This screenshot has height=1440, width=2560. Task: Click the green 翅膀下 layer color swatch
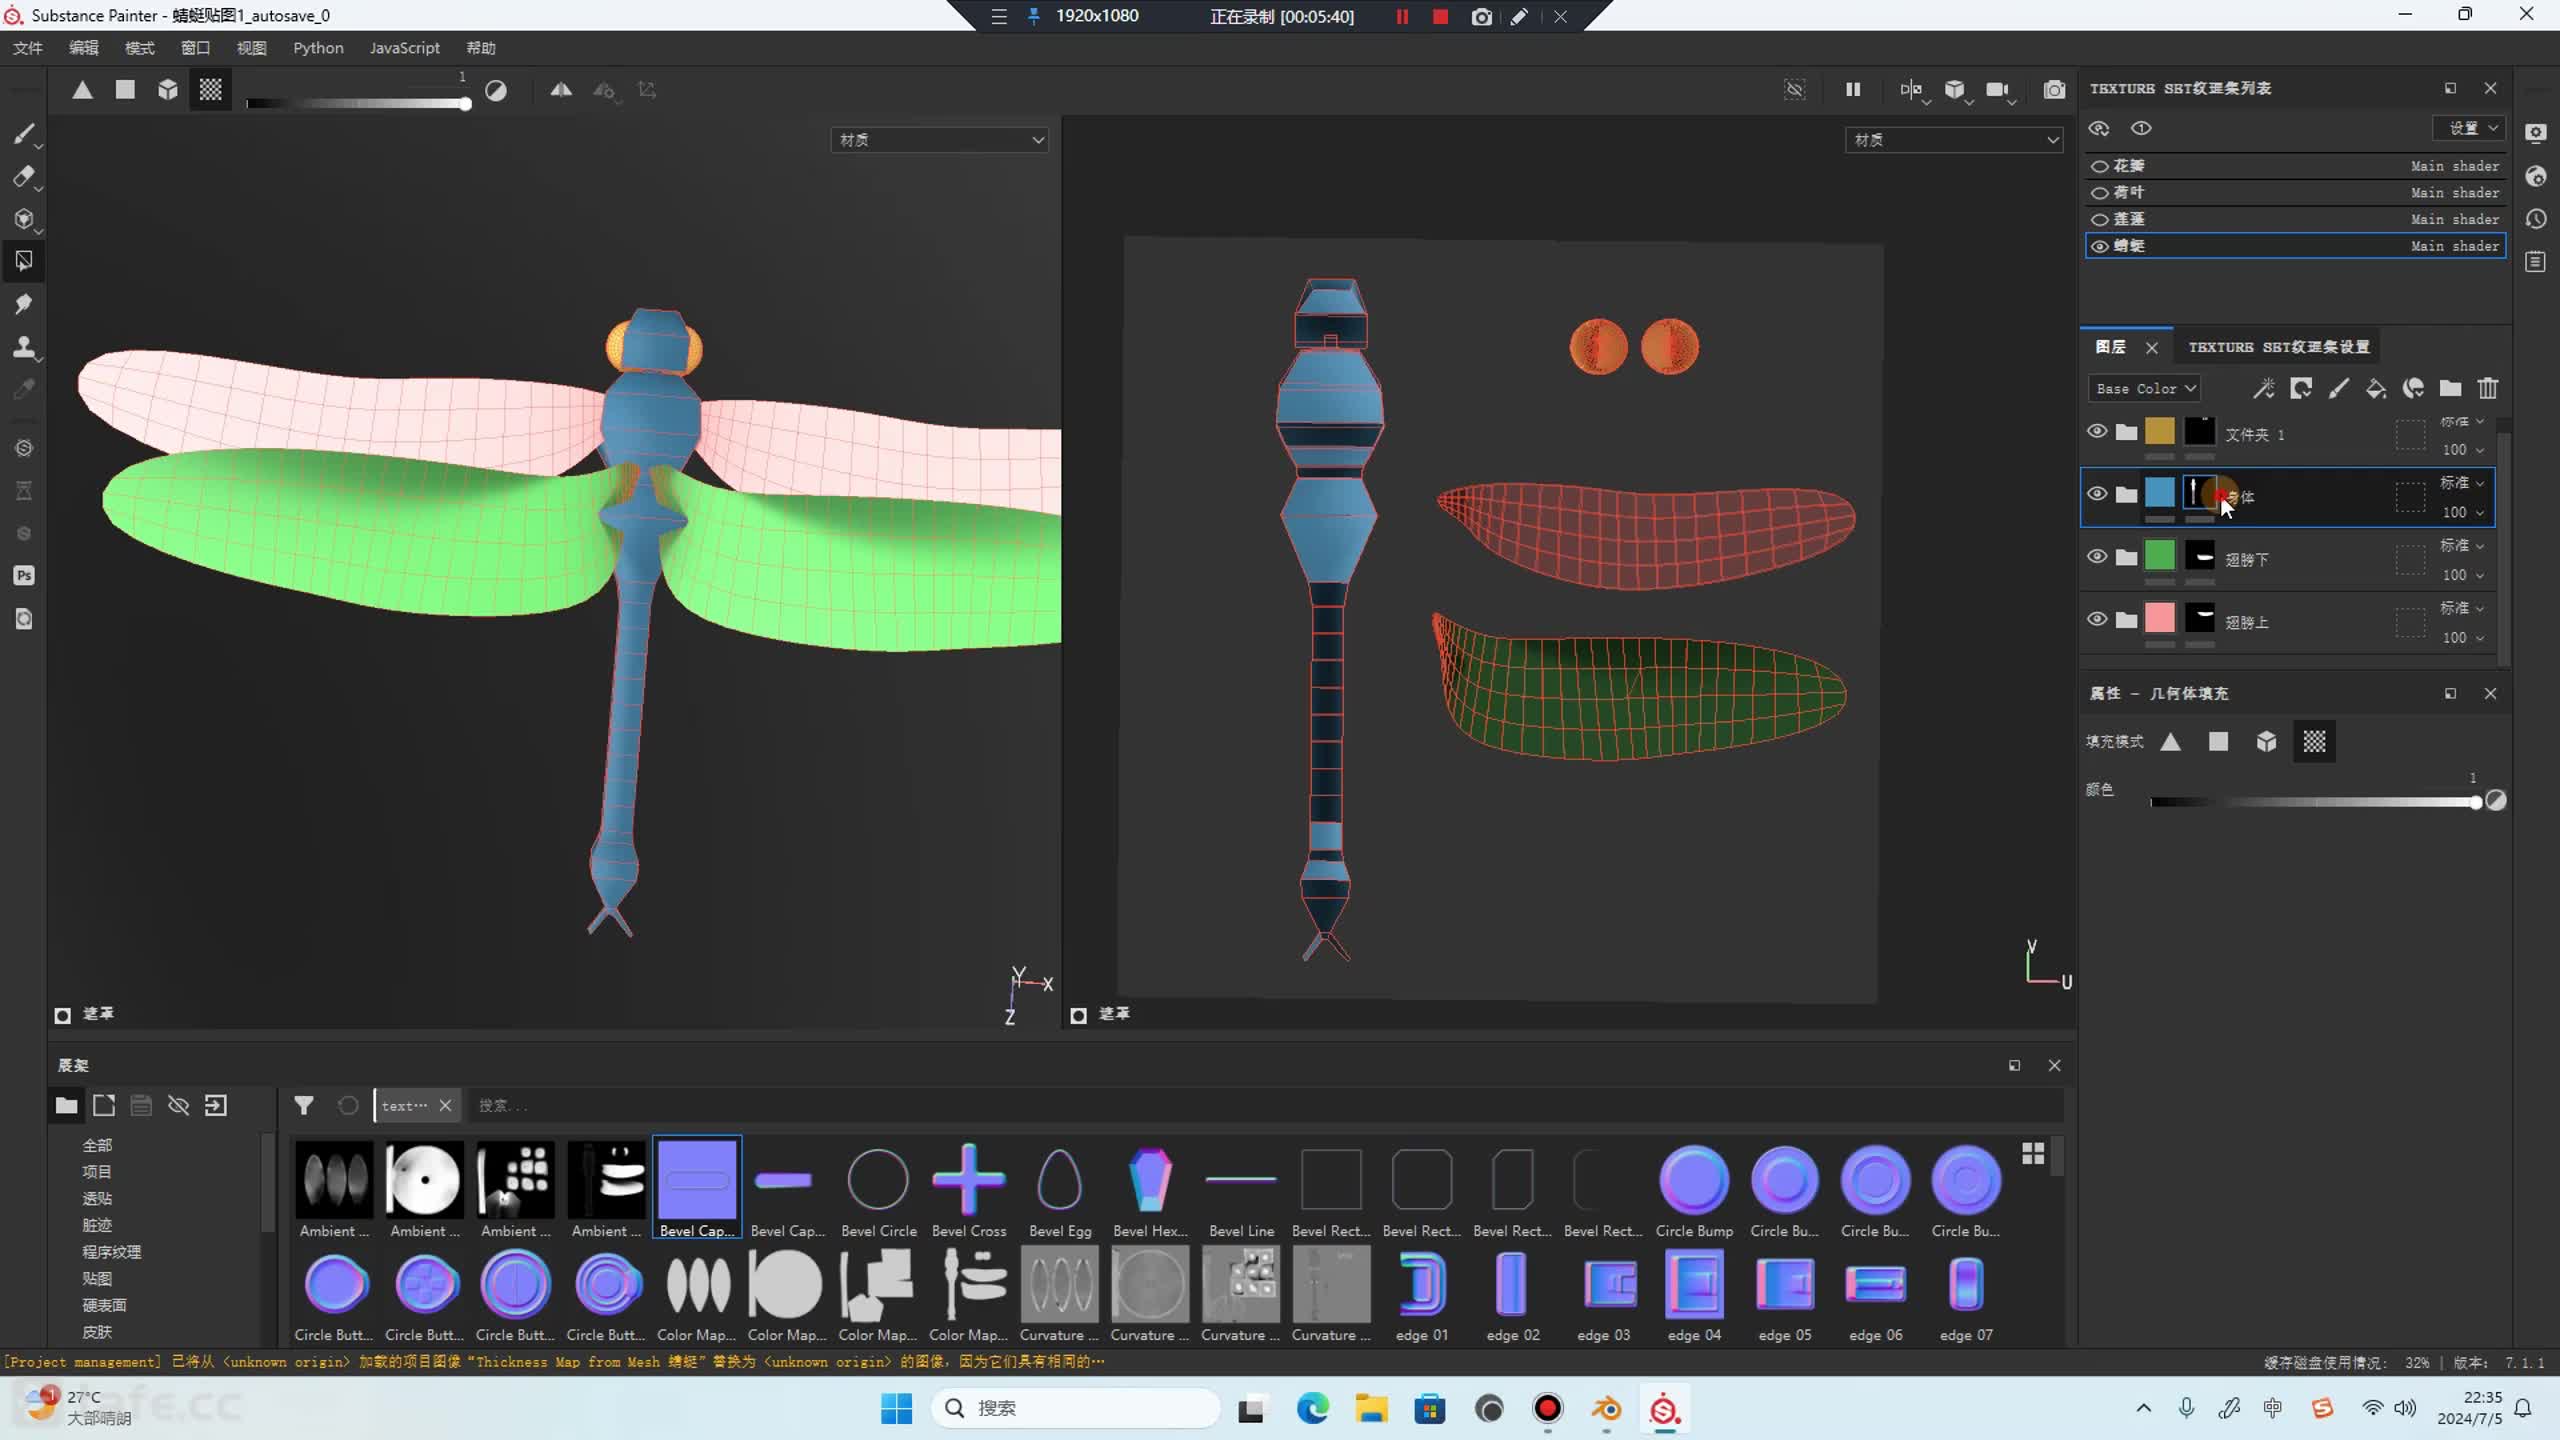coord(2160,556)
